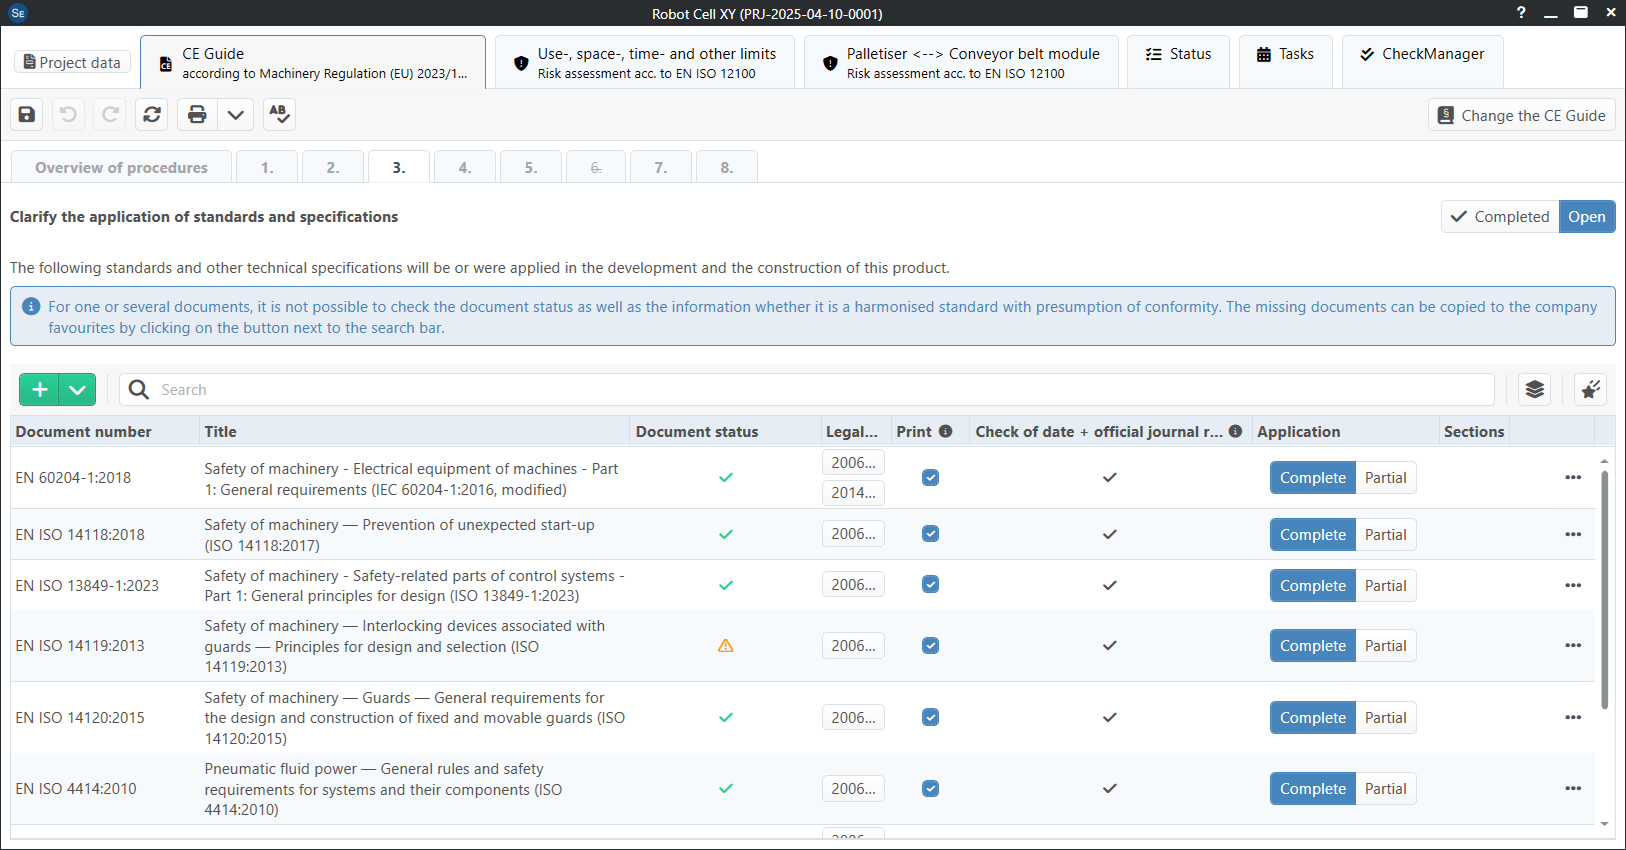Click the standards Search input field

click(x=807, y=390)
